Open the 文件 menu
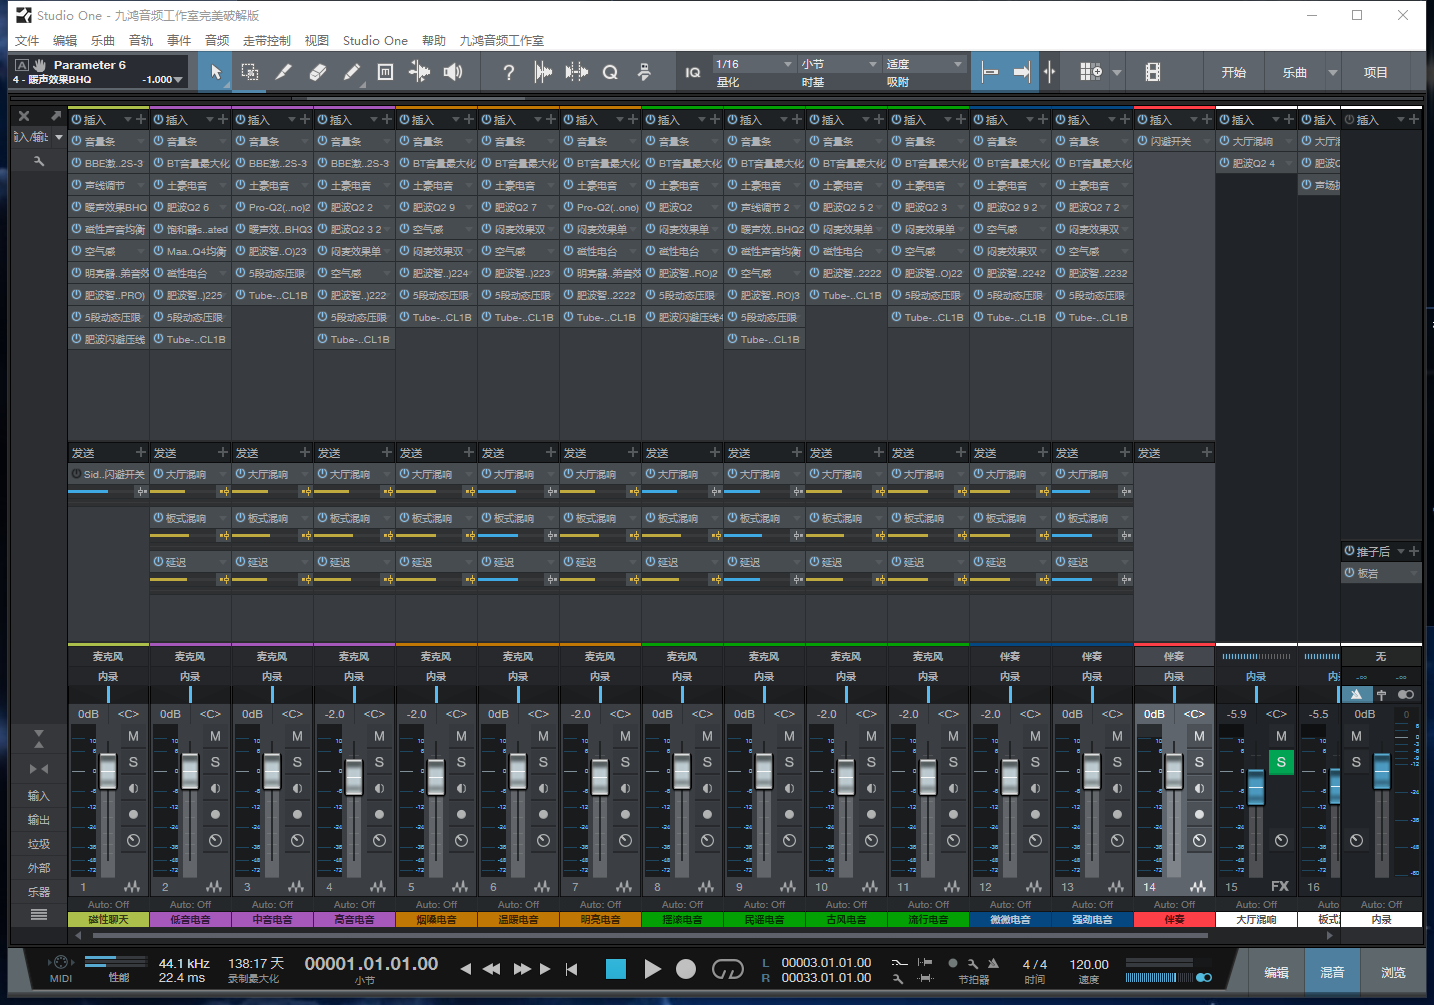Viewport: 1434px width, 1005px height. click(27, 41)
